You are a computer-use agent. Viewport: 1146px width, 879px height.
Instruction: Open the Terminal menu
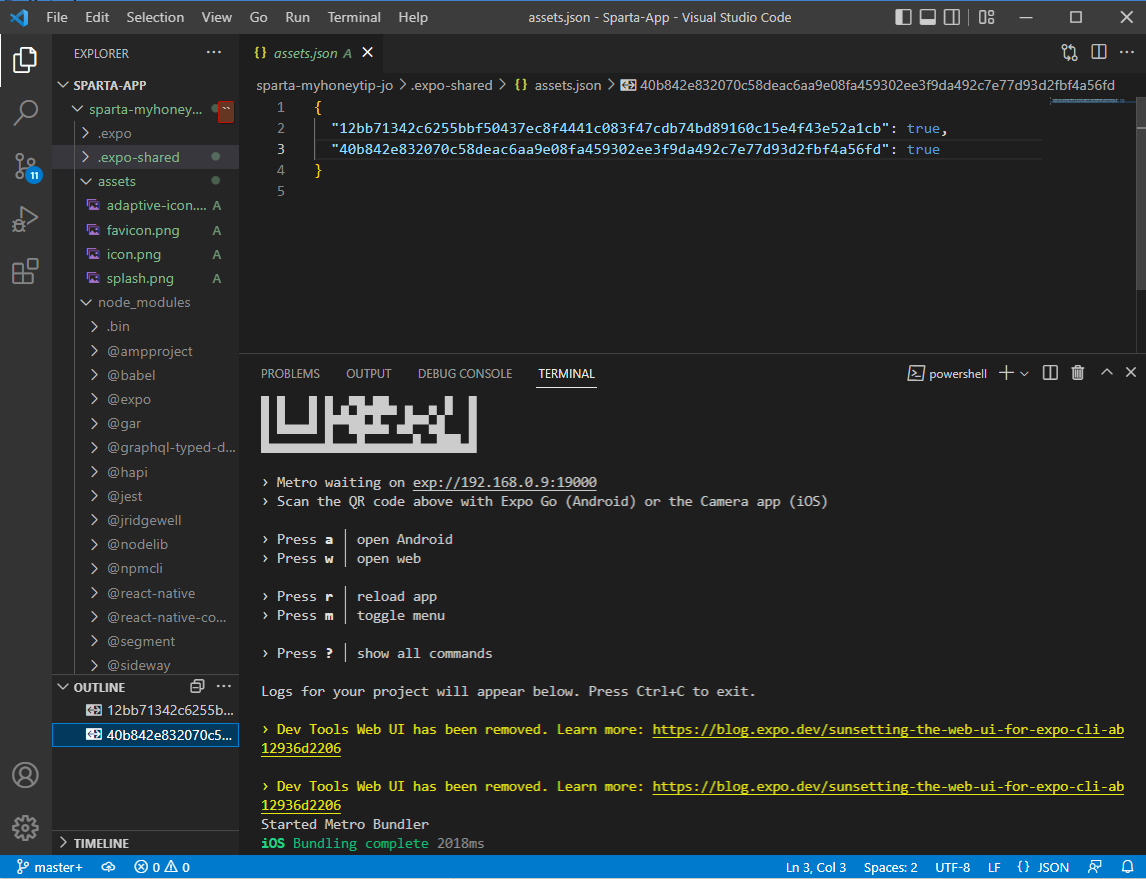coord(354,17)
